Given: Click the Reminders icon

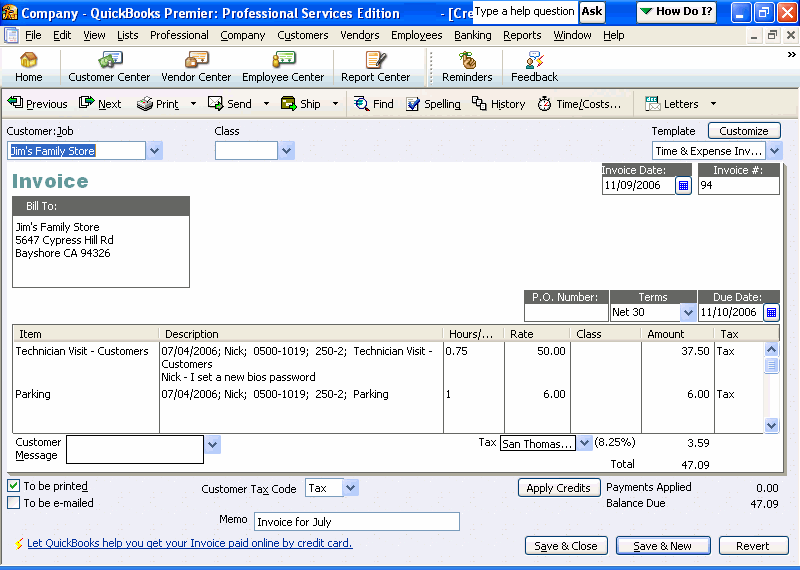Looking at the screenshot, I should click(467, 67).
